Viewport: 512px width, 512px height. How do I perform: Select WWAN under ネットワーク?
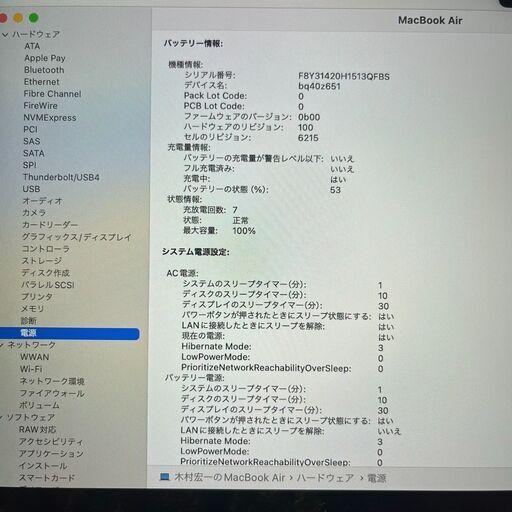coord(35,357)
